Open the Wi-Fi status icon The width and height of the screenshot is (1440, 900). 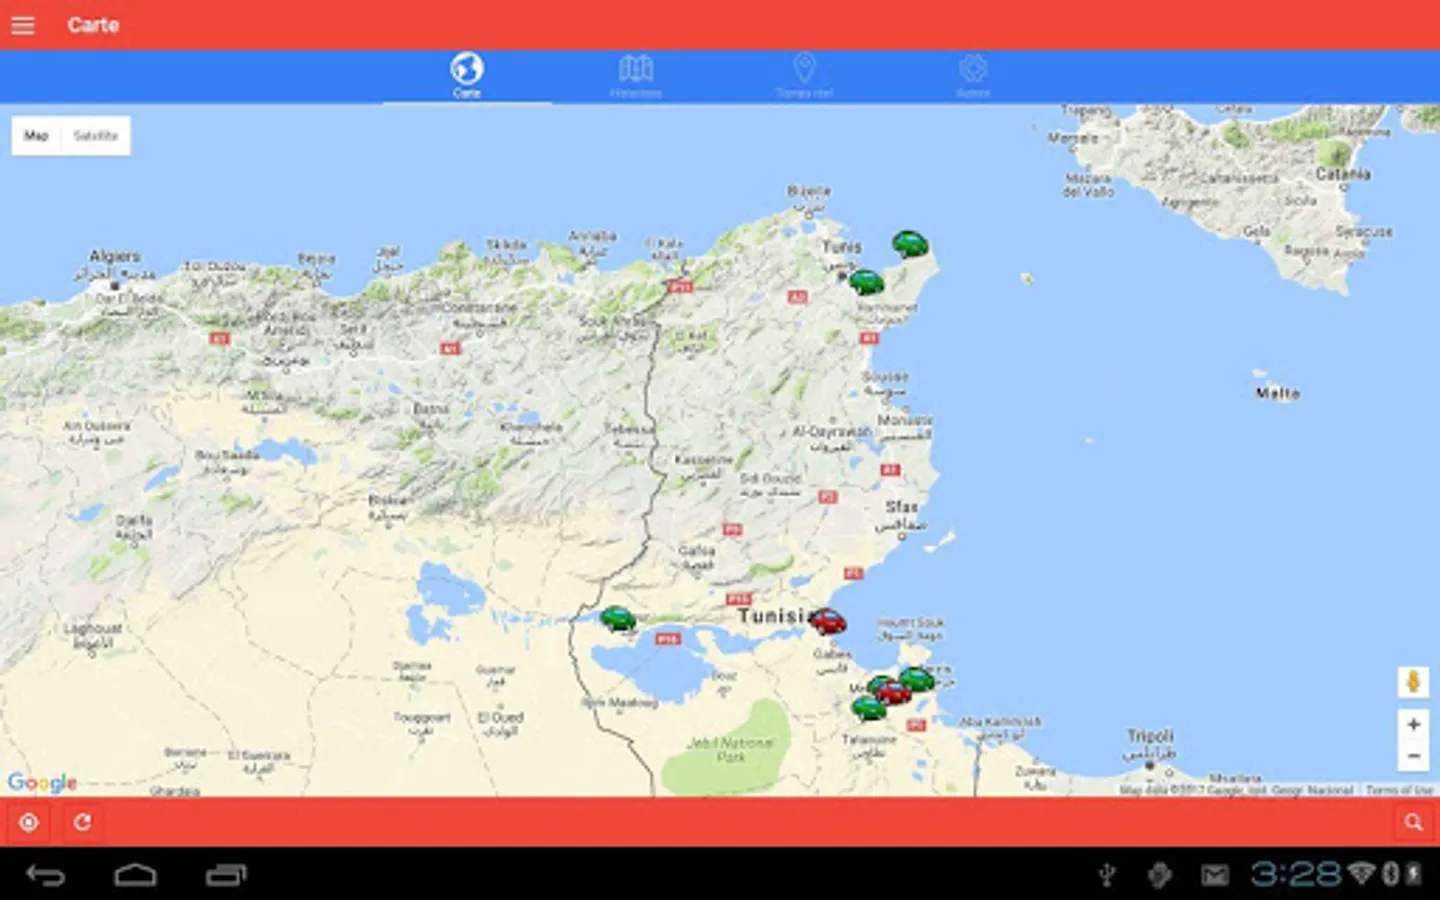(x=1361, y=874)
